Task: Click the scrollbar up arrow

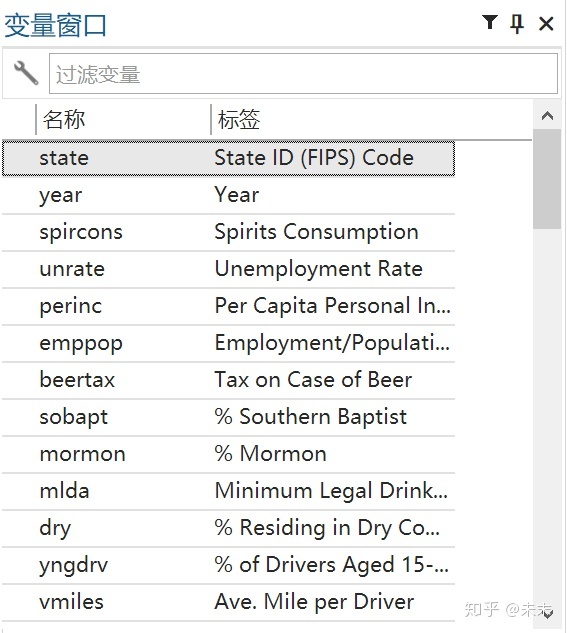Action: (547, 116)
